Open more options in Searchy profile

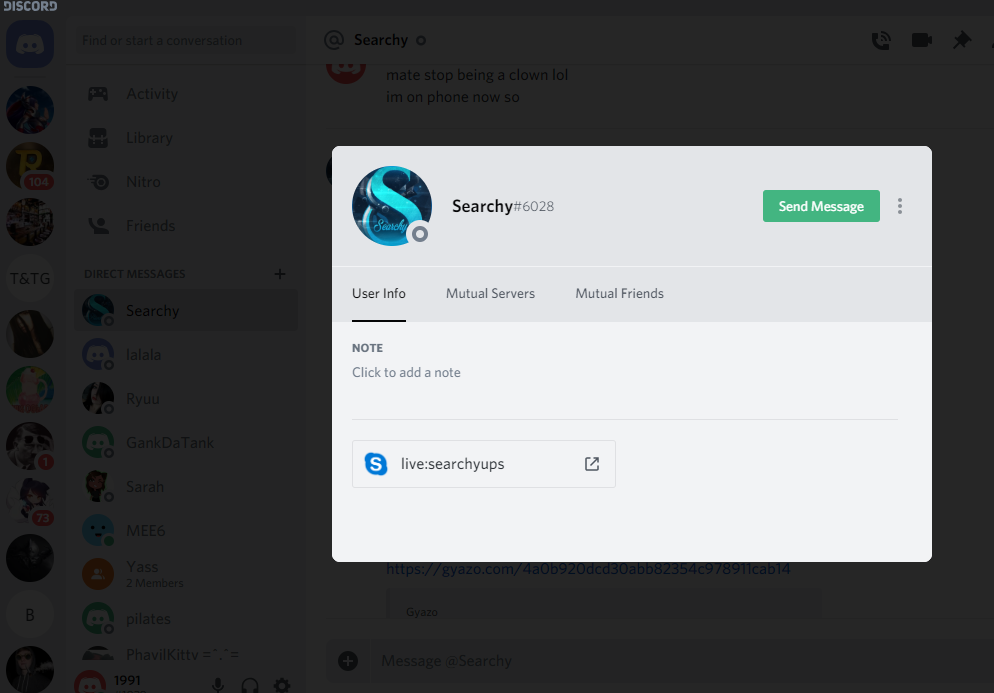tap(900, 206)
